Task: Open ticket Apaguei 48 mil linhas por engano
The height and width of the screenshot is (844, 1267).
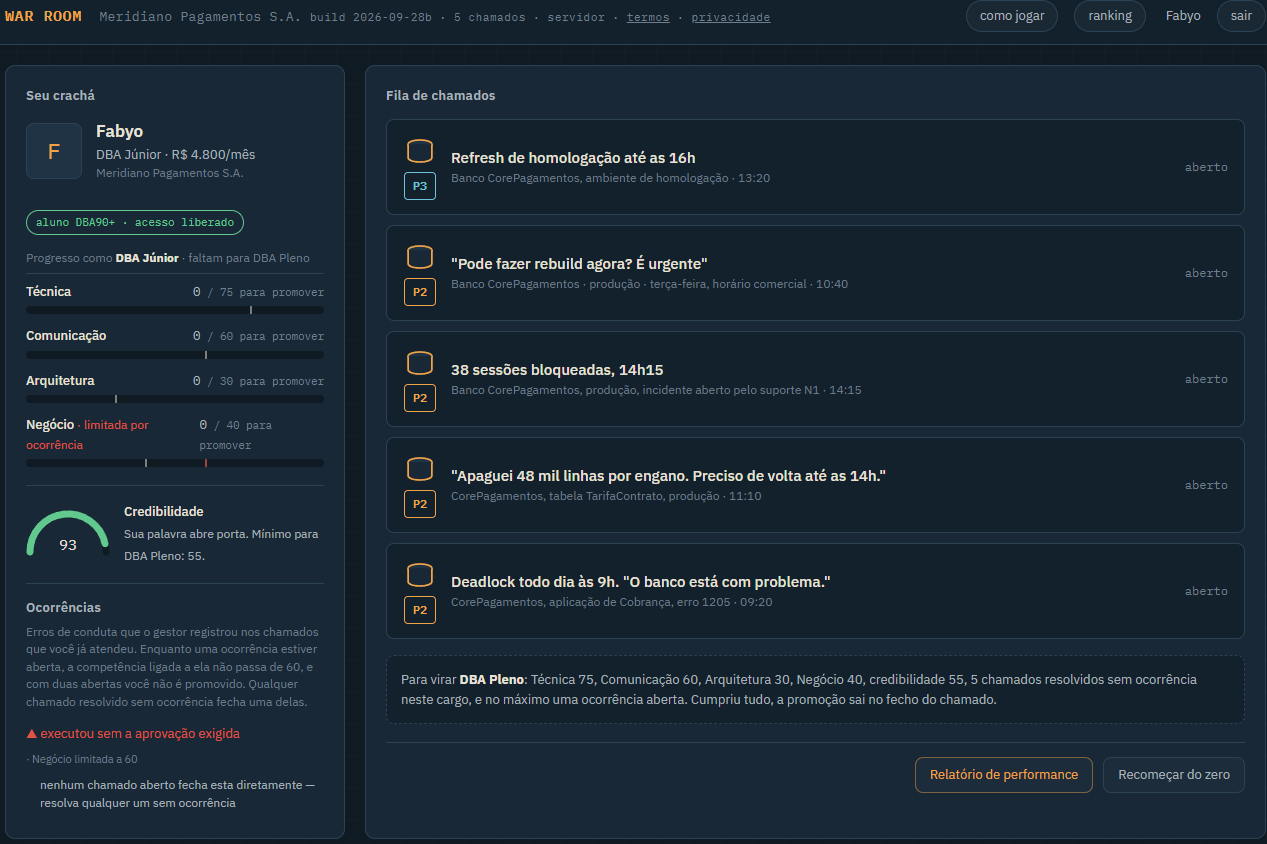Action: pos(815,485)
